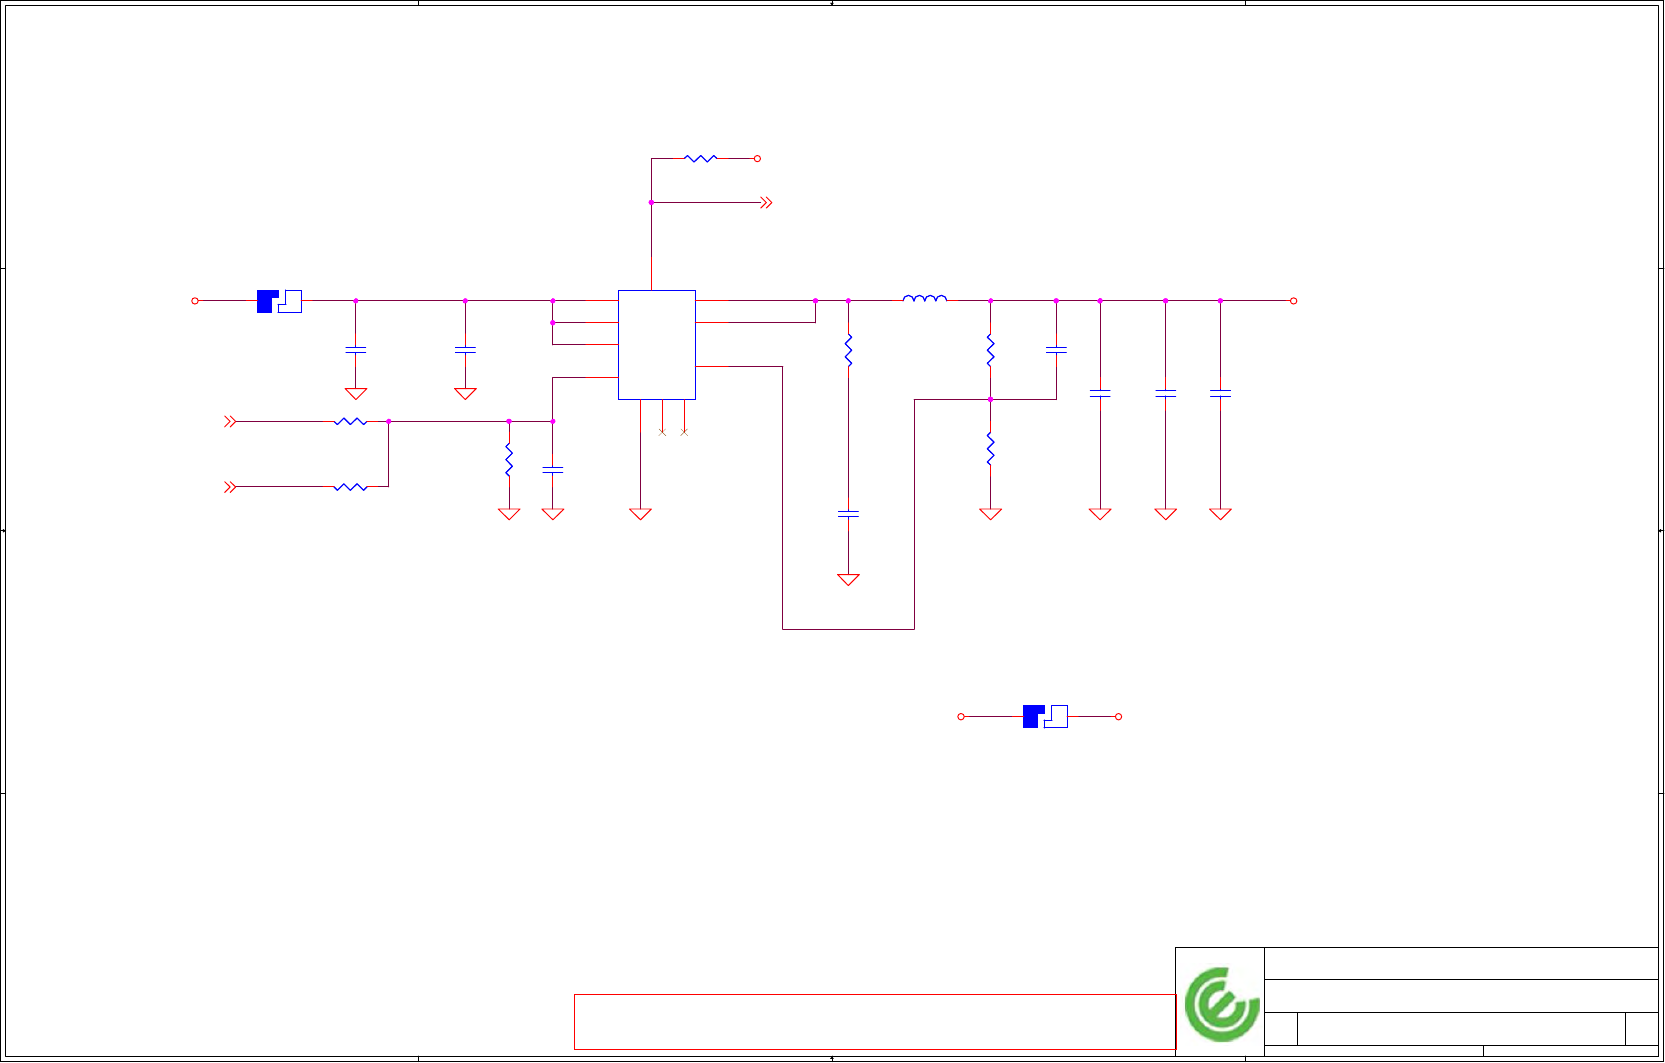Select the first input capacitor after the jumper
Screen dimensions: 1665x1063
tap(356, 350)
